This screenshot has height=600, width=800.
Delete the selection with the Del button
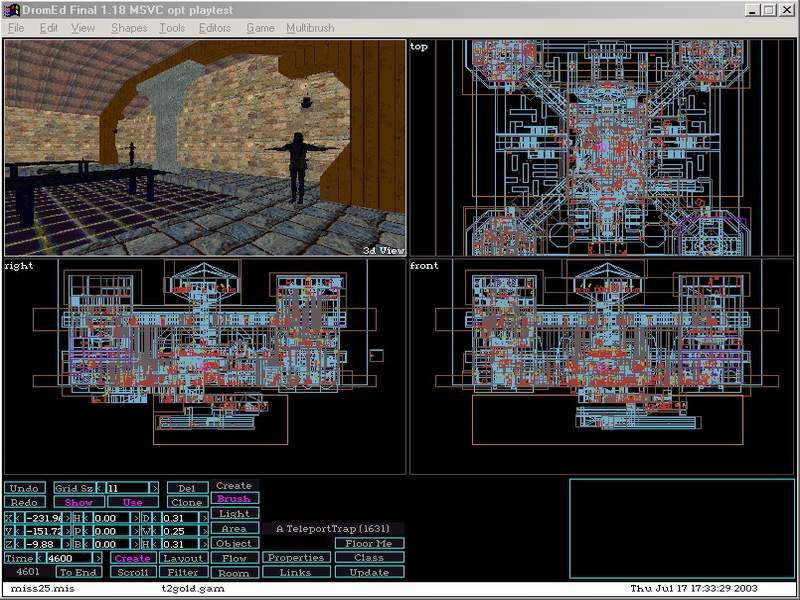click(187, 488)
